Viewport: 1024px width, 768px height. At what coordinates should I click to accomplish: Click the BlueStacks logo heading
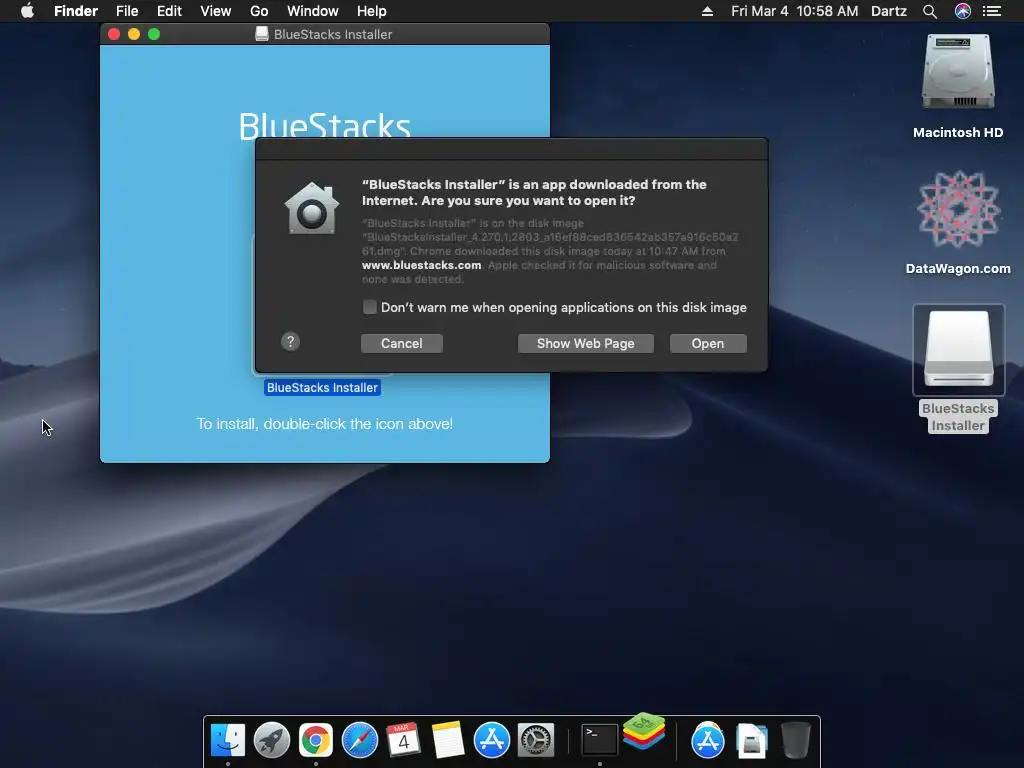(x=325, y=124)
